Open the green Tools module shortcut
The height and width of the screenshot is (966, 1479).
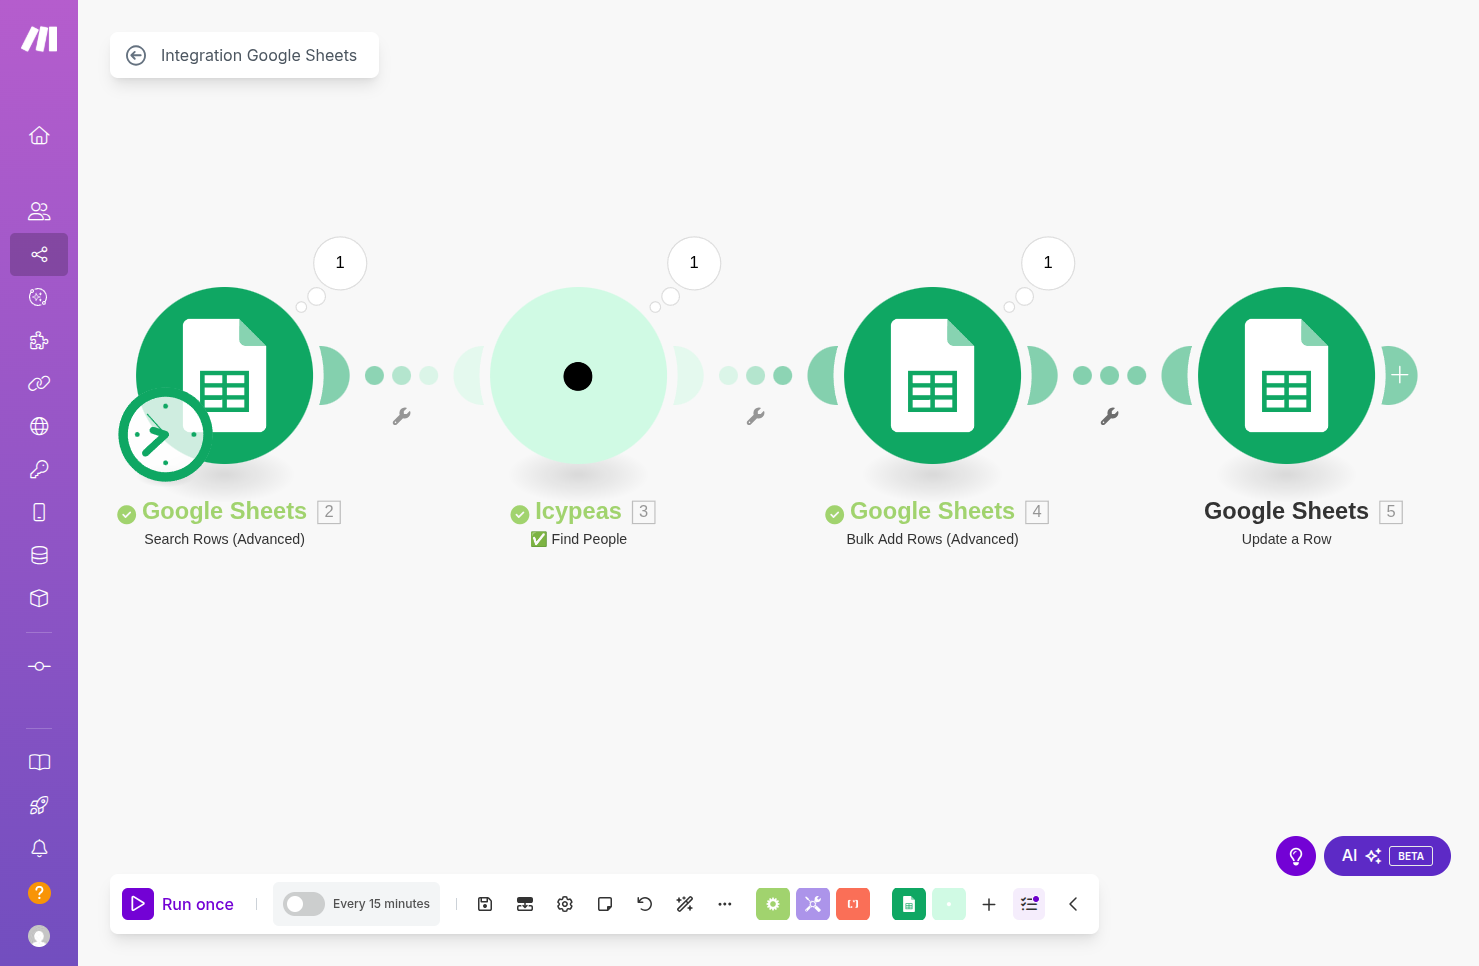(x=773, y=904)
